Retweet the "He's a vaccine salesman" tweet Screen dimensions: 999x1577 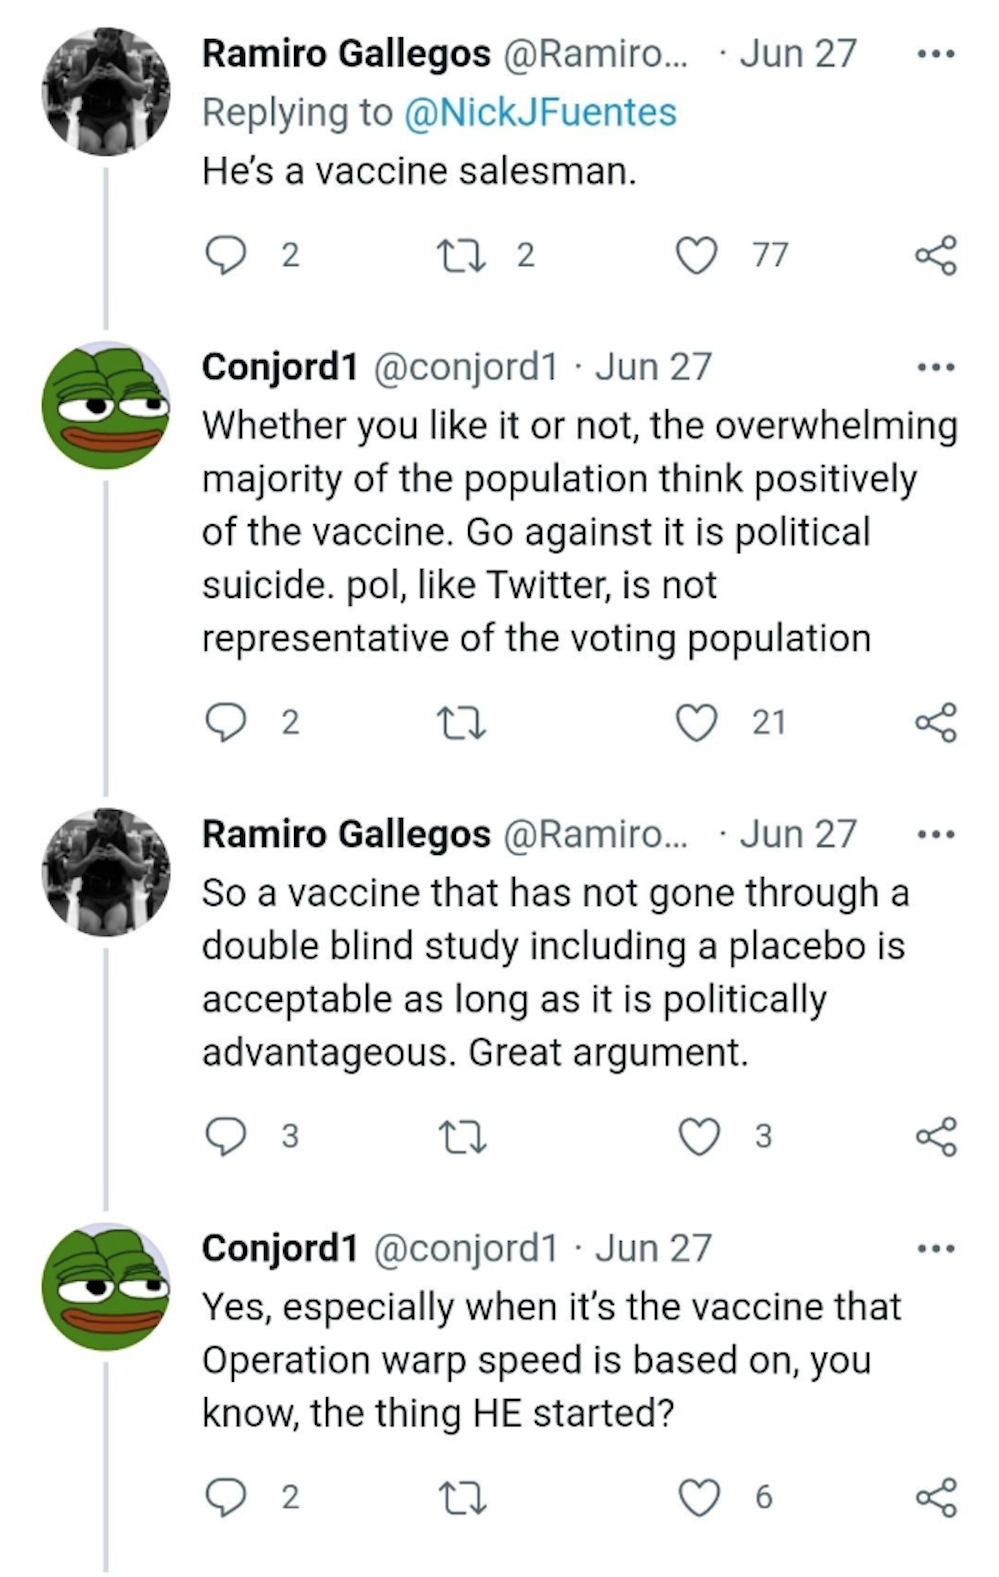[463, 255]
